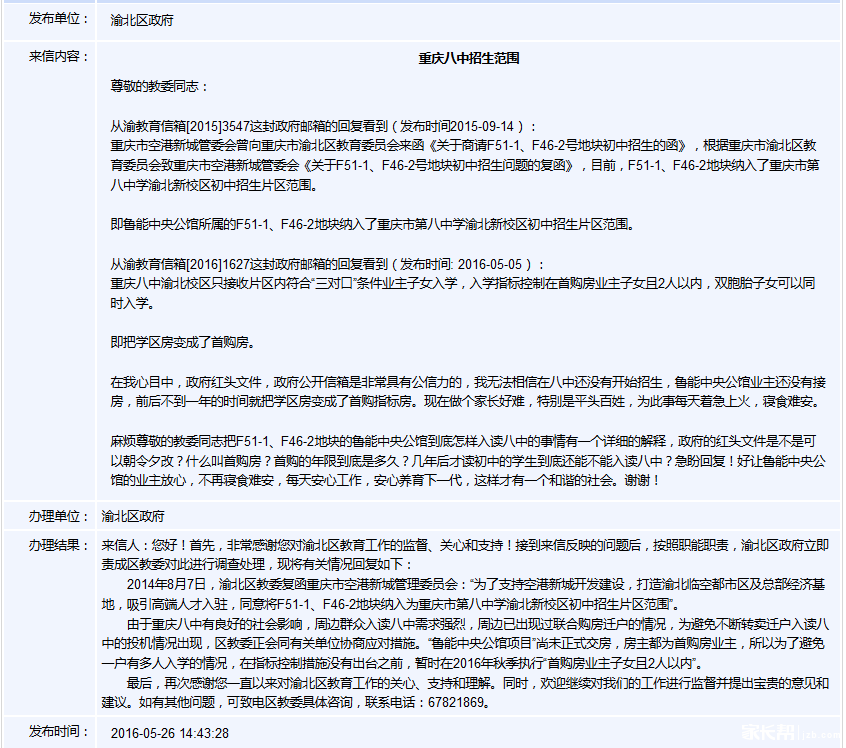Select 渝北区政府 next to 办理单位
846x748 pixels.
(133, 517)
